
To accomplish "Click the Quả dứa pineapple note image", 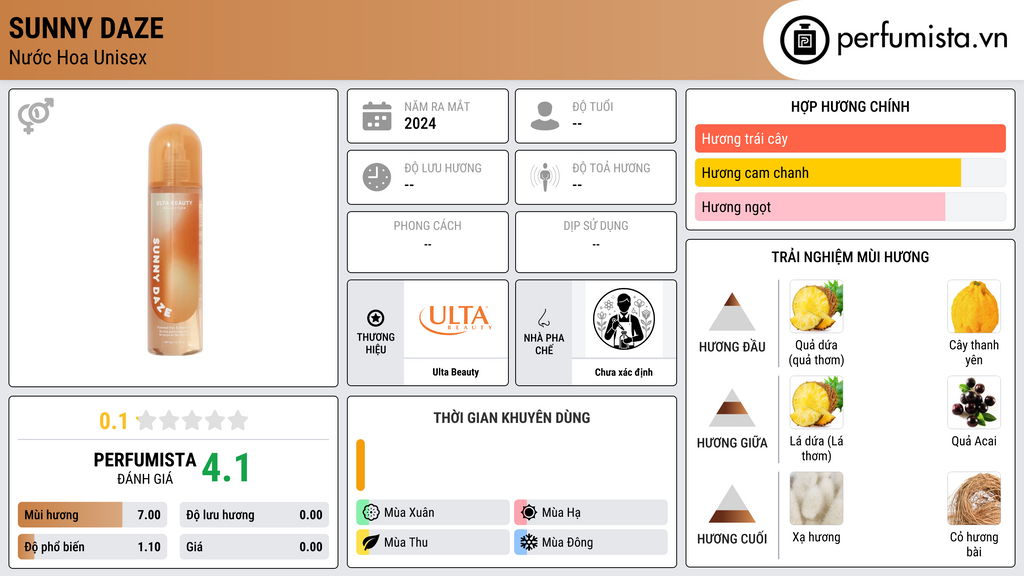I will tap(816, 306).
